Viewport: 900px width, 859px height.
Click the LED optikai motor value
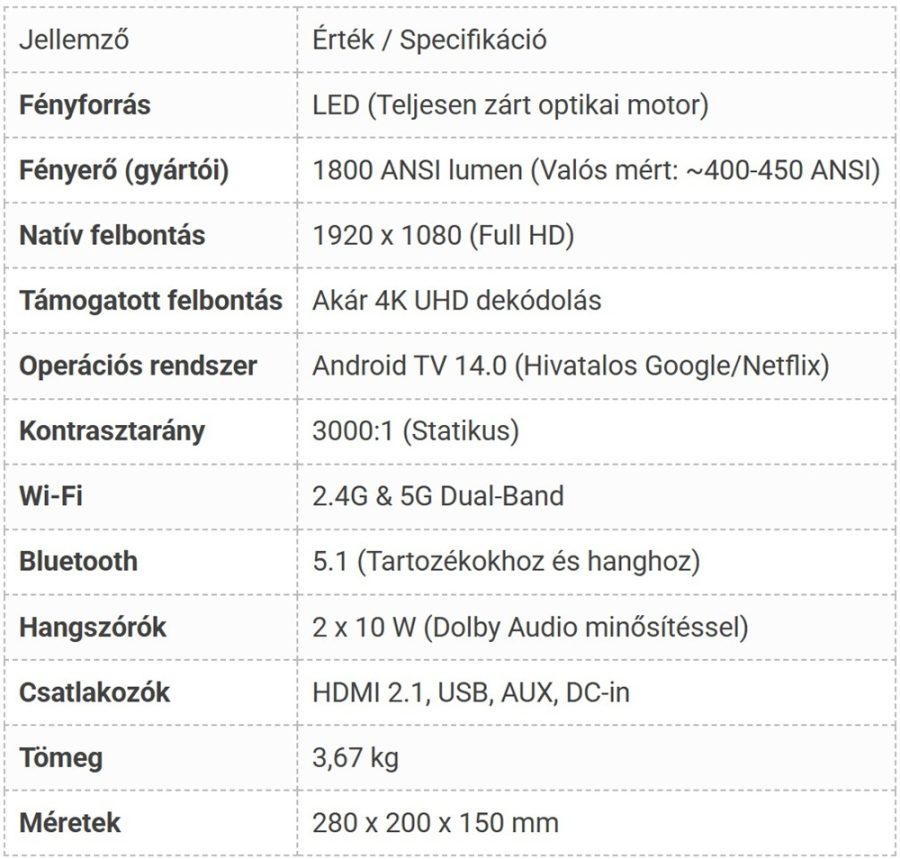coord(510,105)
